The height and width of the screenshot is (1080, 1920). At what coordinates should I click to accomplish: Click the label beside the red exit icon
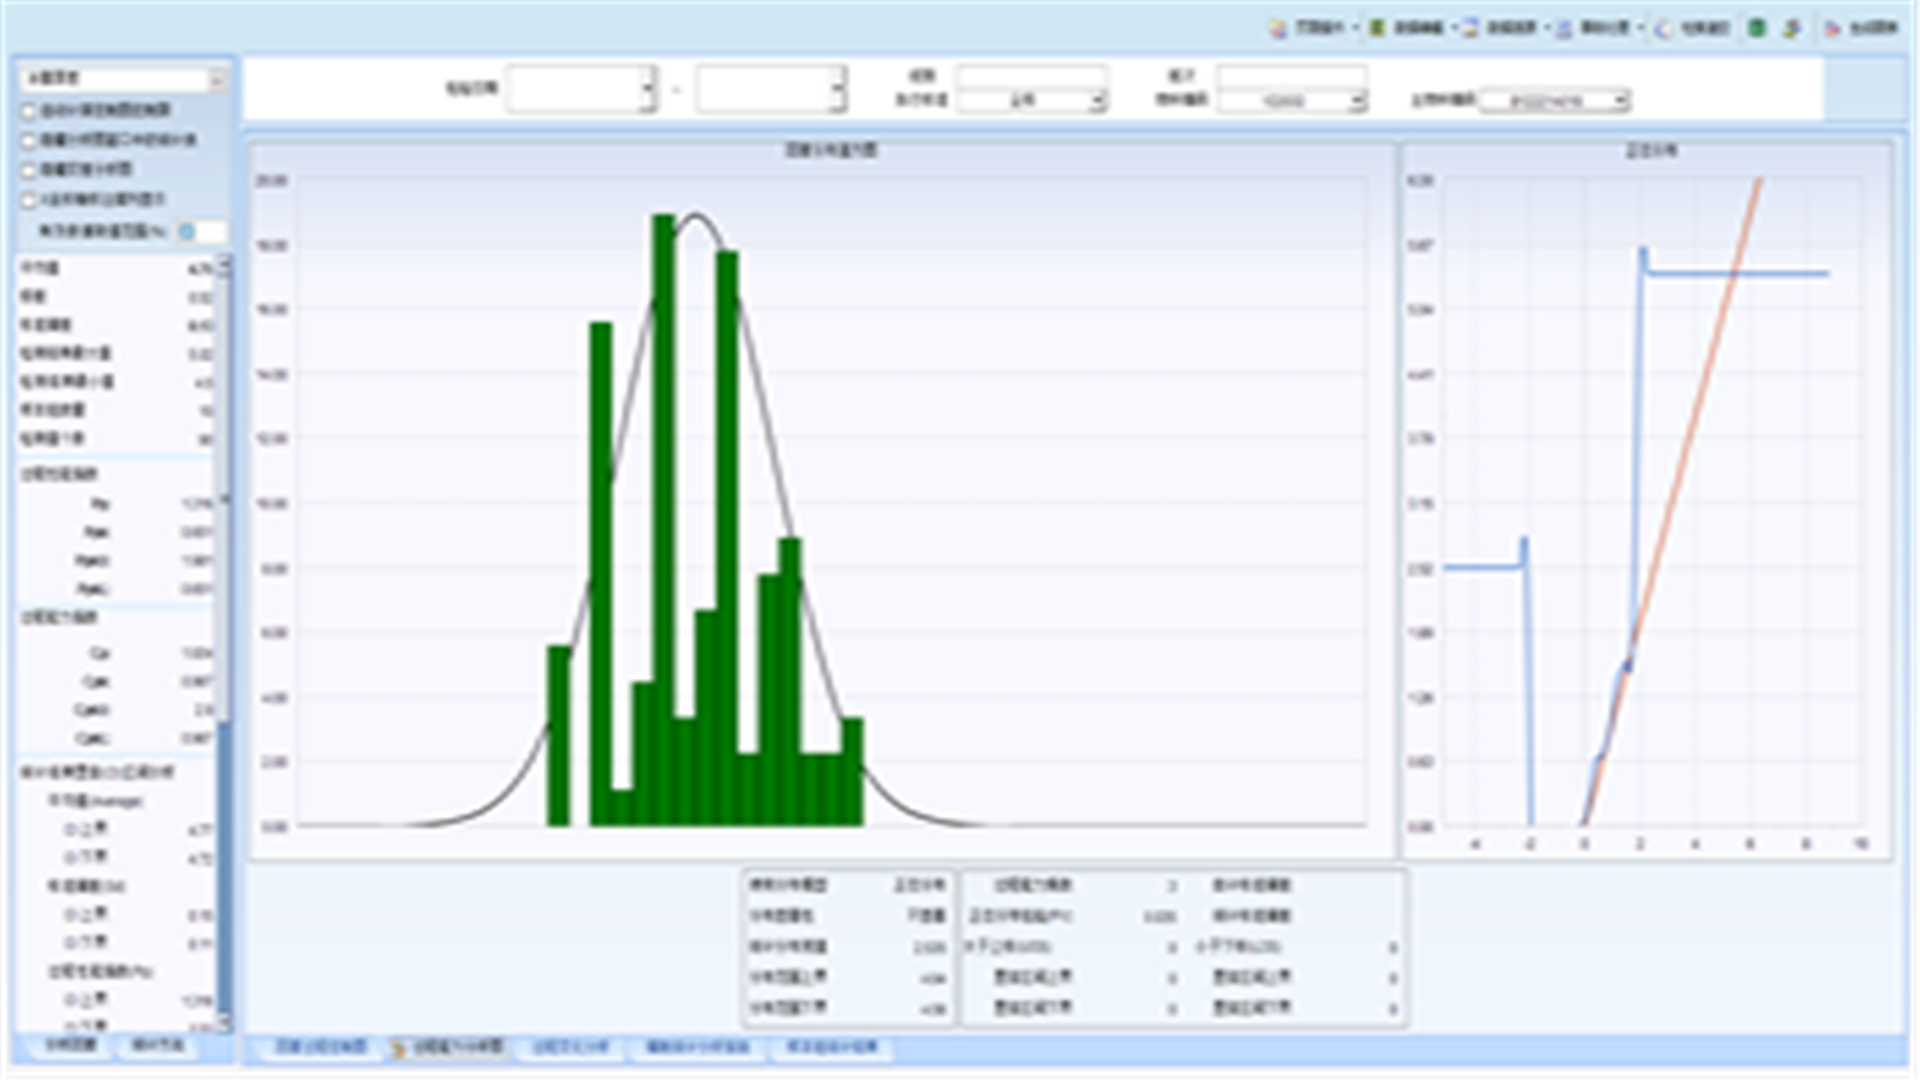point(1872,28)
